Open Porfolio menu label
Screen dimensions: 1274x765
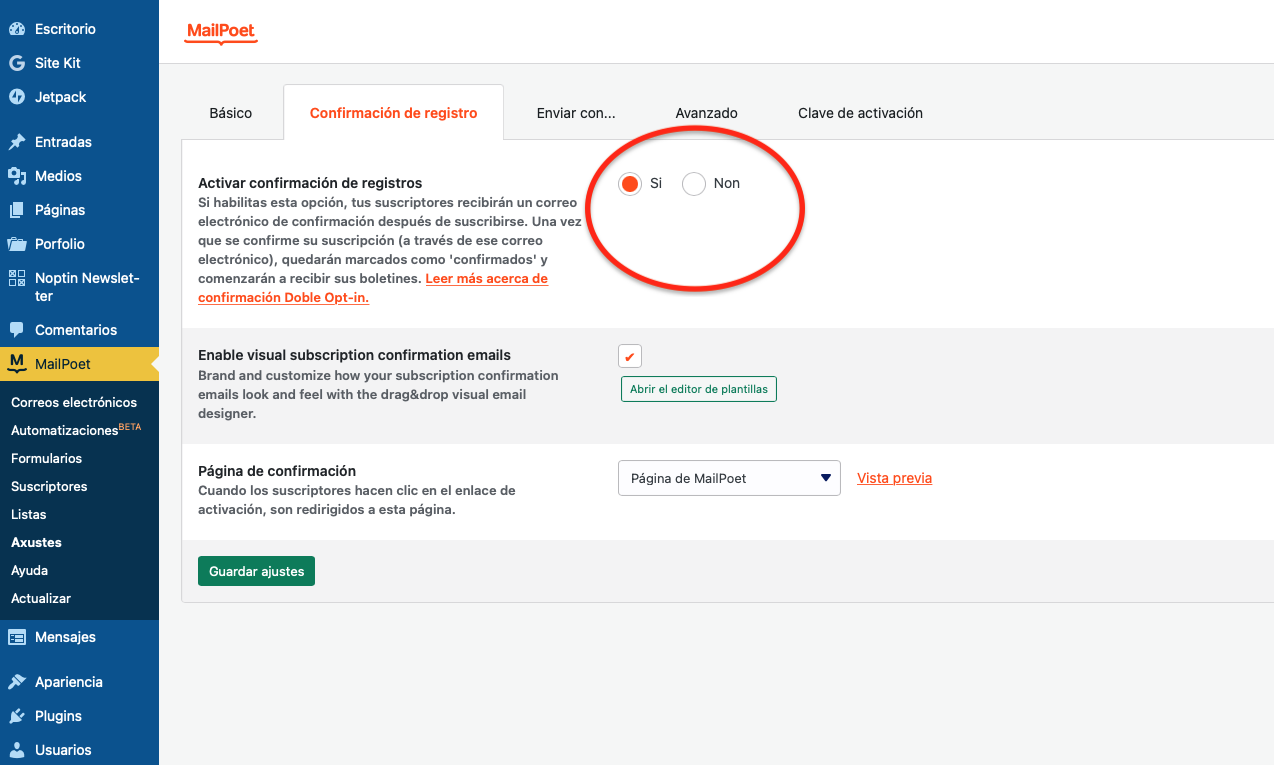(x=60, y=244)
